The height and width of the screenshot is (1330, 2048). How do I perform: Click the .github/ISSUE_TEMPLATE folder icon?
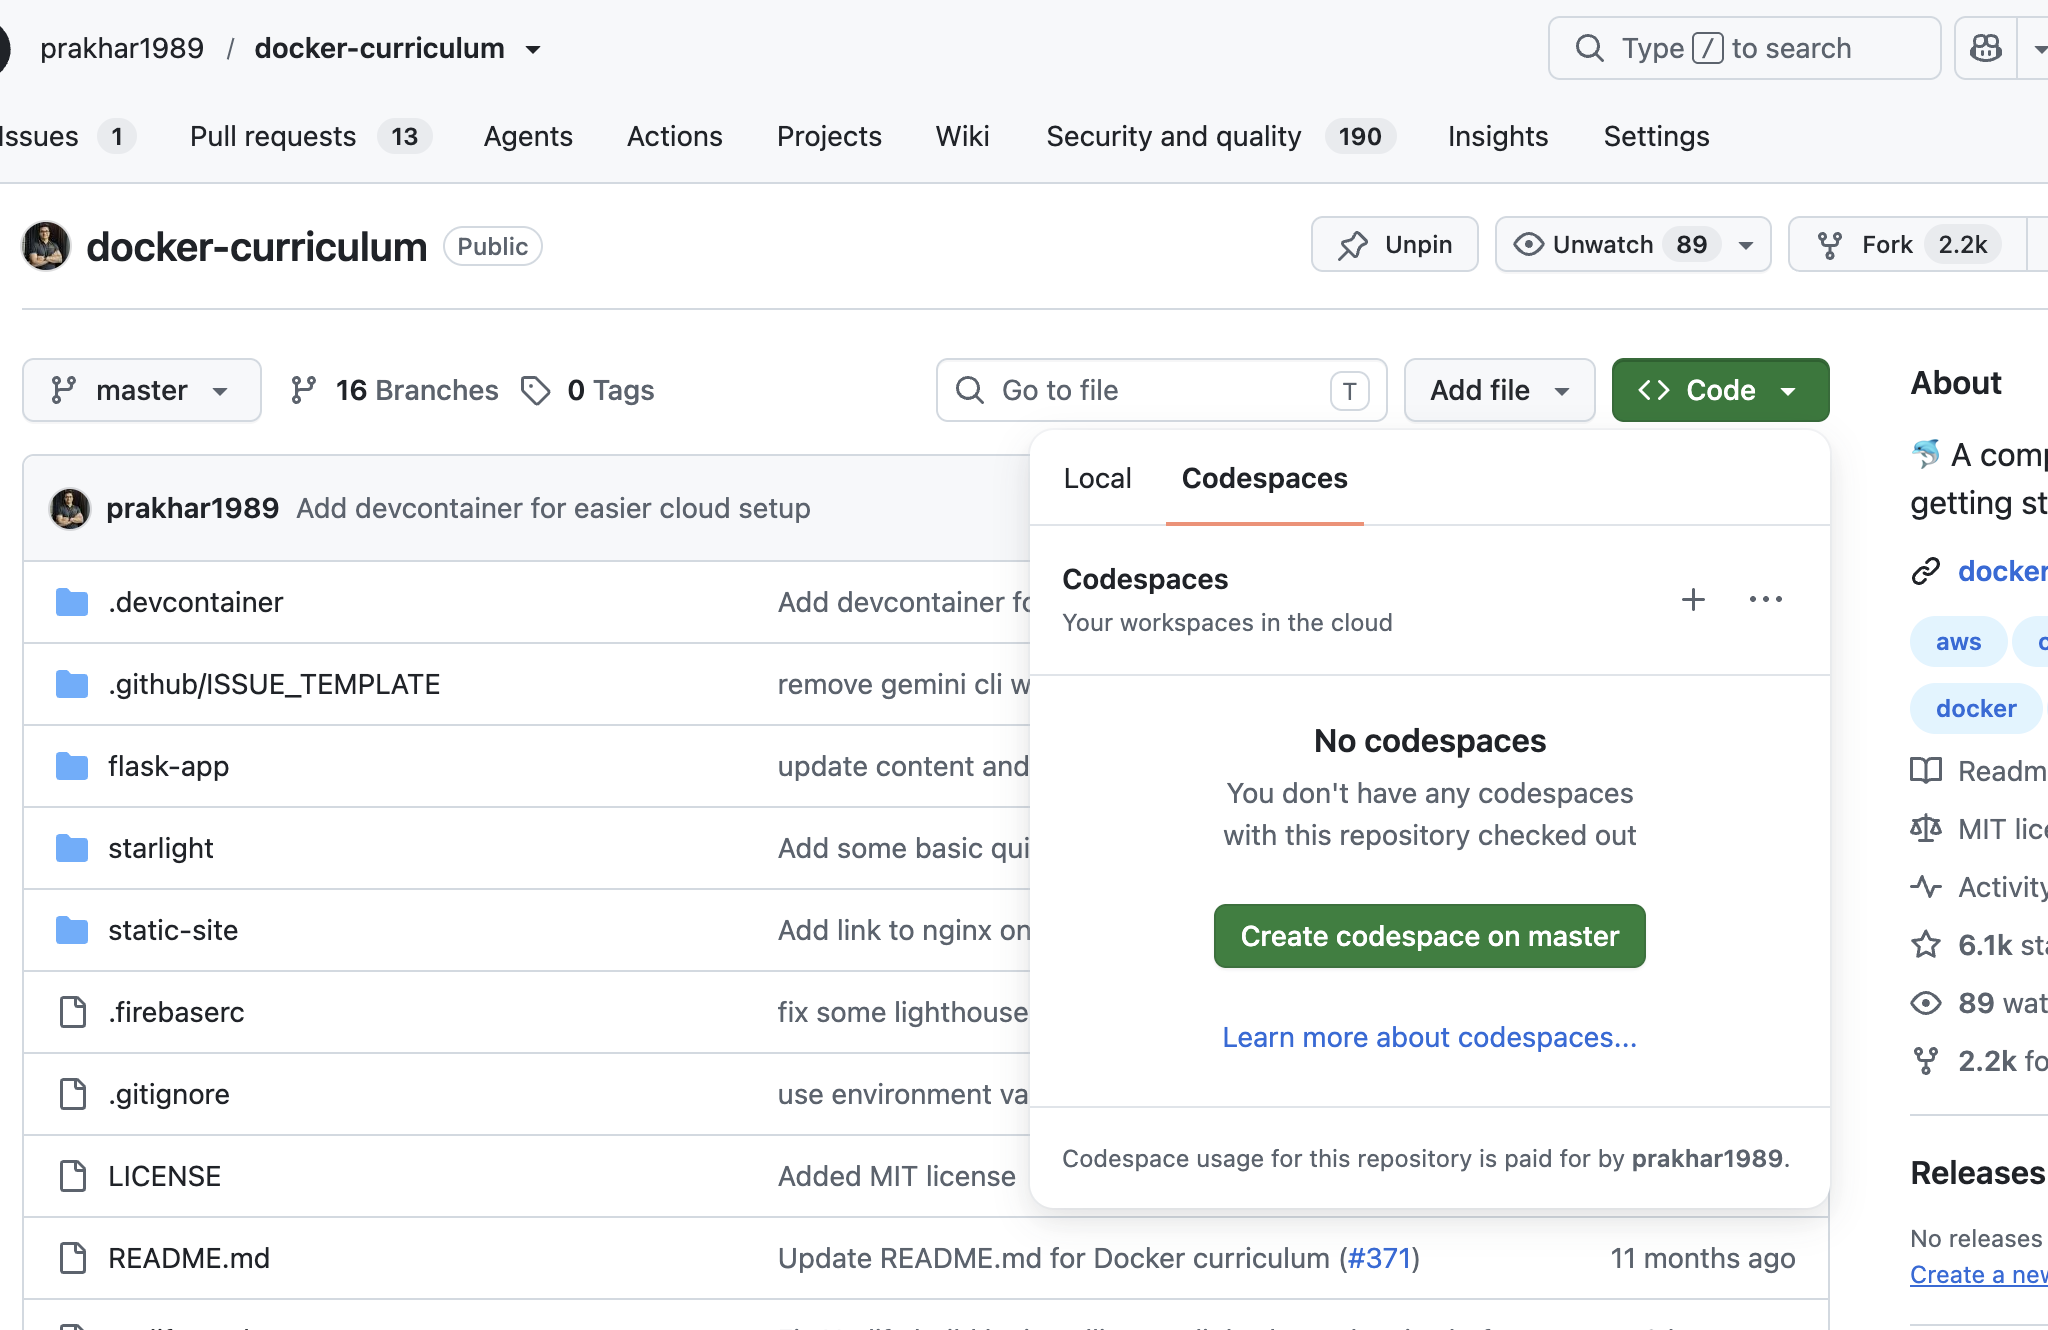tap(72, 684)
